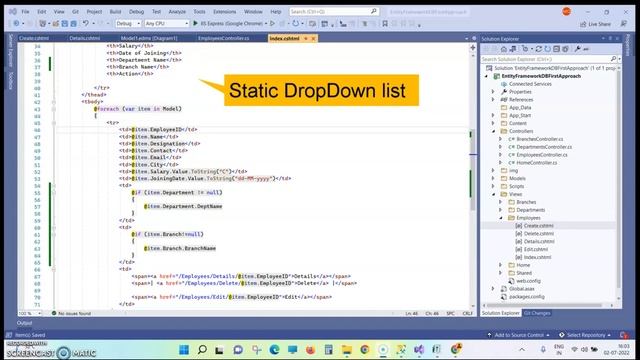Open the Build menu
Viewport: 640px width, 360px height.
tap(116, 12)
